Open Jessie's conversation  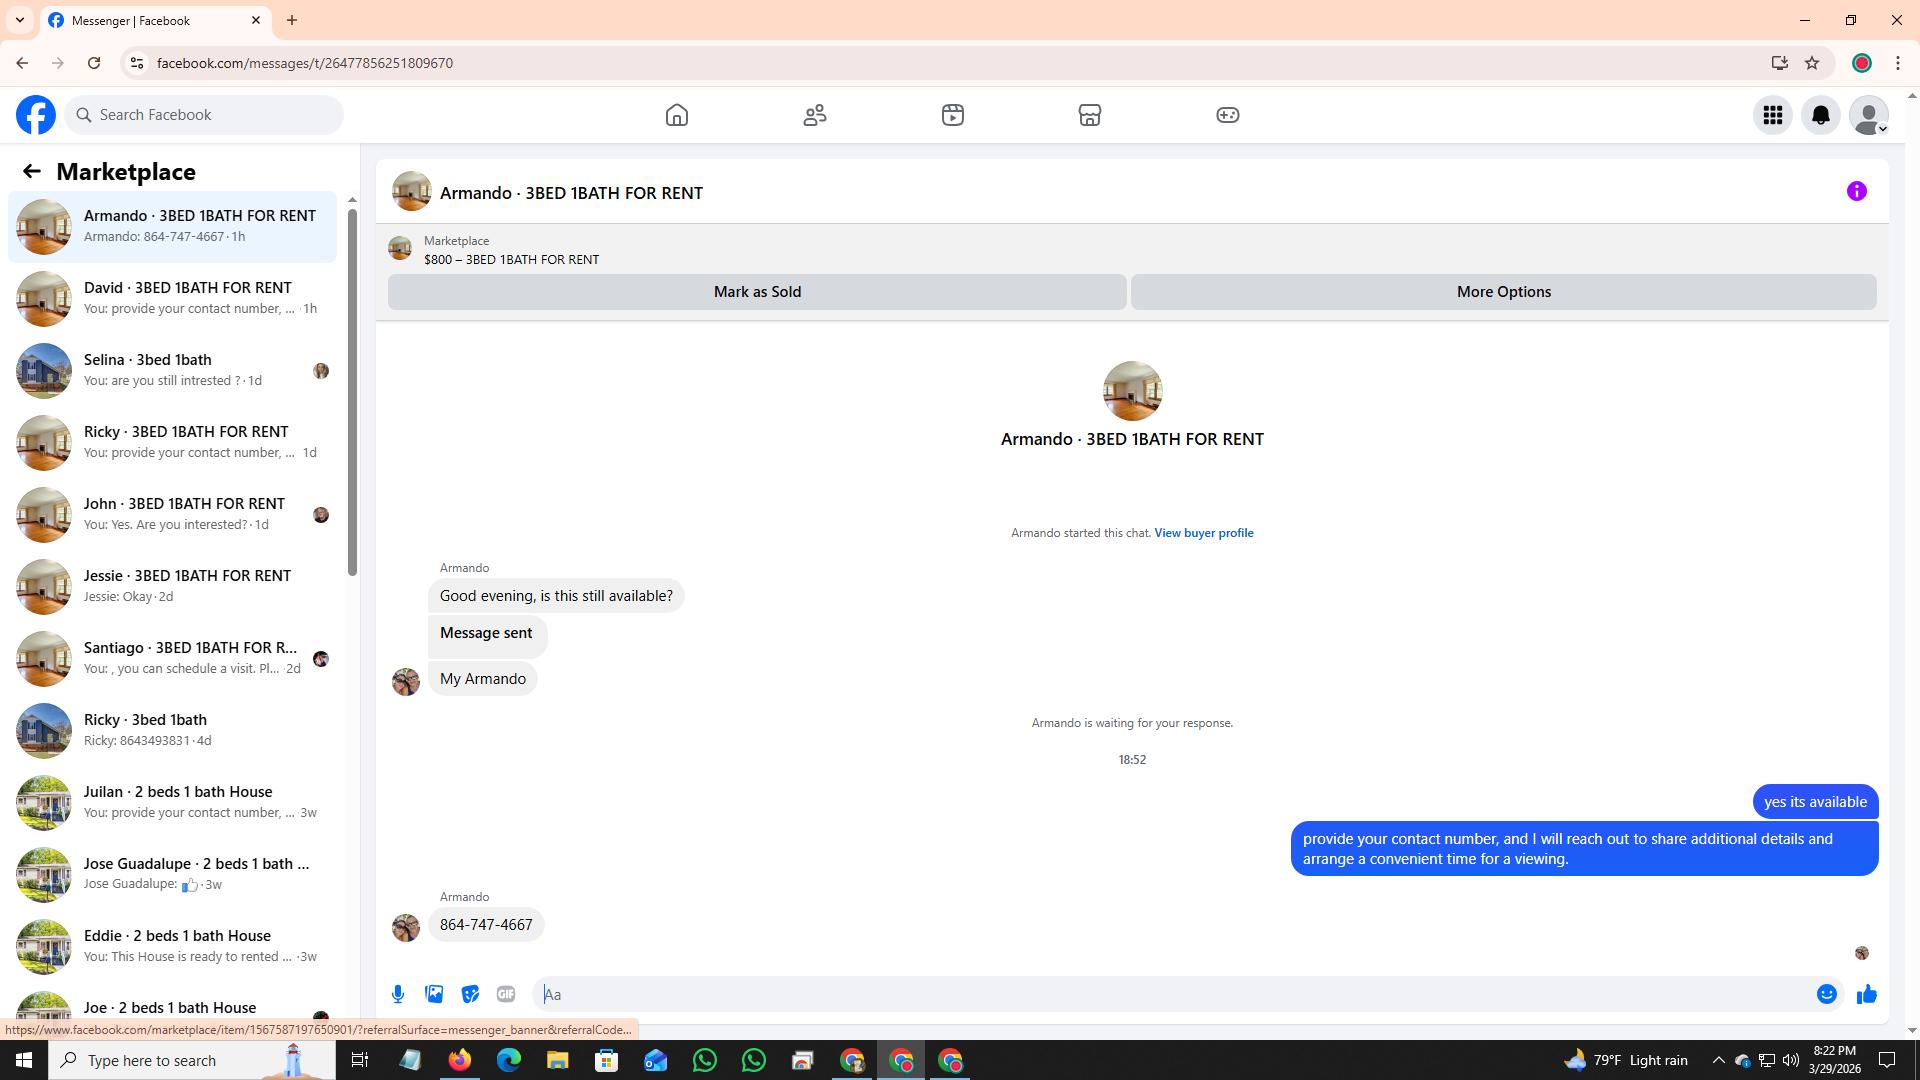click(173, 587)
